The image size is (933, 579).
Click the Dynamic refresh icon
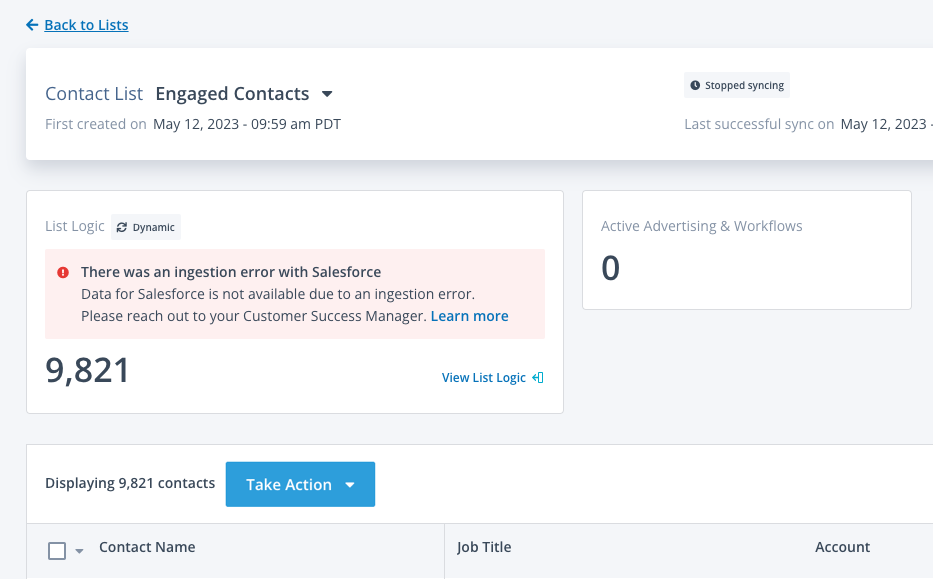(x=122, y=227)
